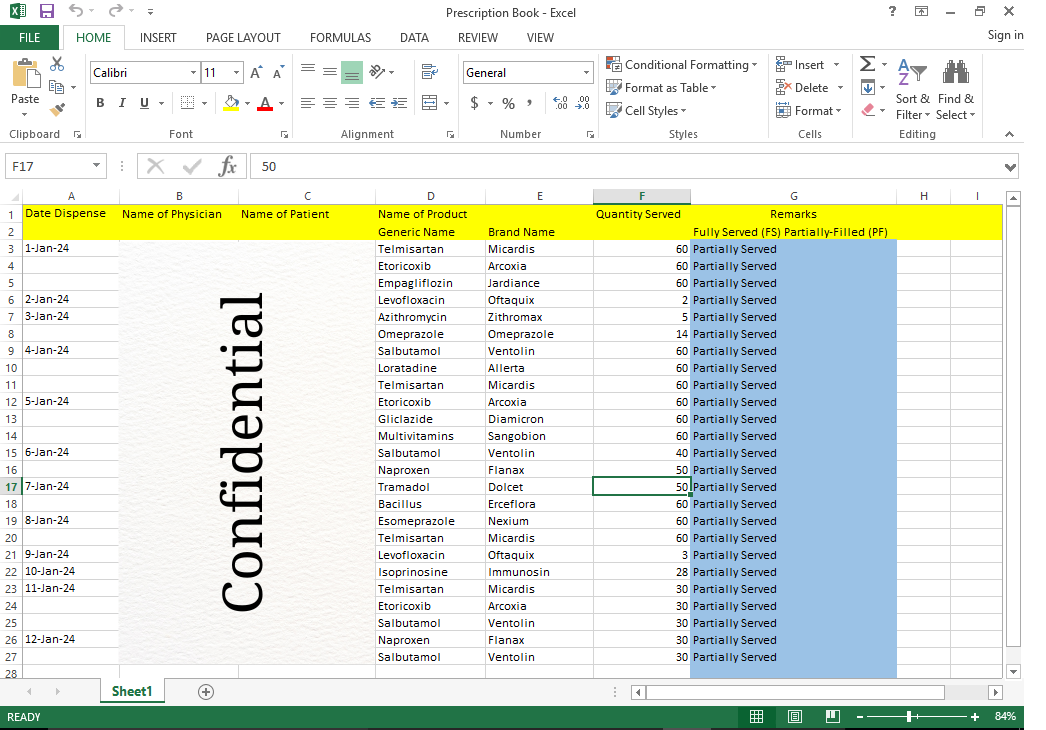
Task: Click the red Font Color swatch
Action: coord(265,103)
